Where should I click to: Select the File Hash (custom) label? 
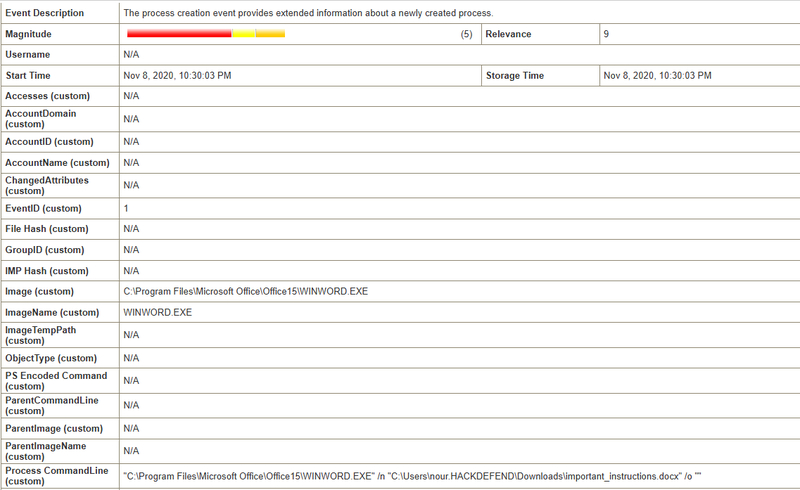point(46,229)
